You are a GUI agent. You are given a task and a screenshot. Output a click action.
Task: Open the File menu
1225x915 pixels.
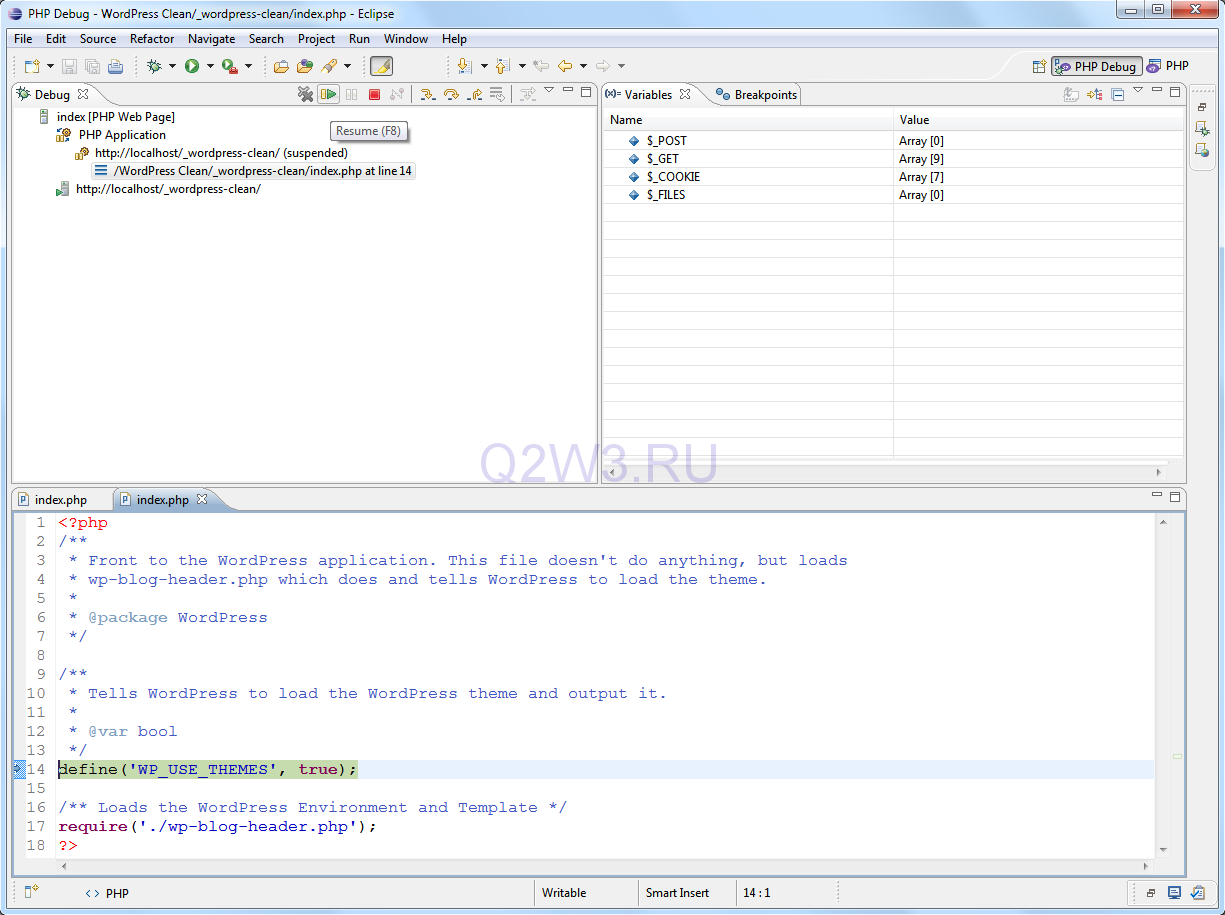click(x=23, y=39)
